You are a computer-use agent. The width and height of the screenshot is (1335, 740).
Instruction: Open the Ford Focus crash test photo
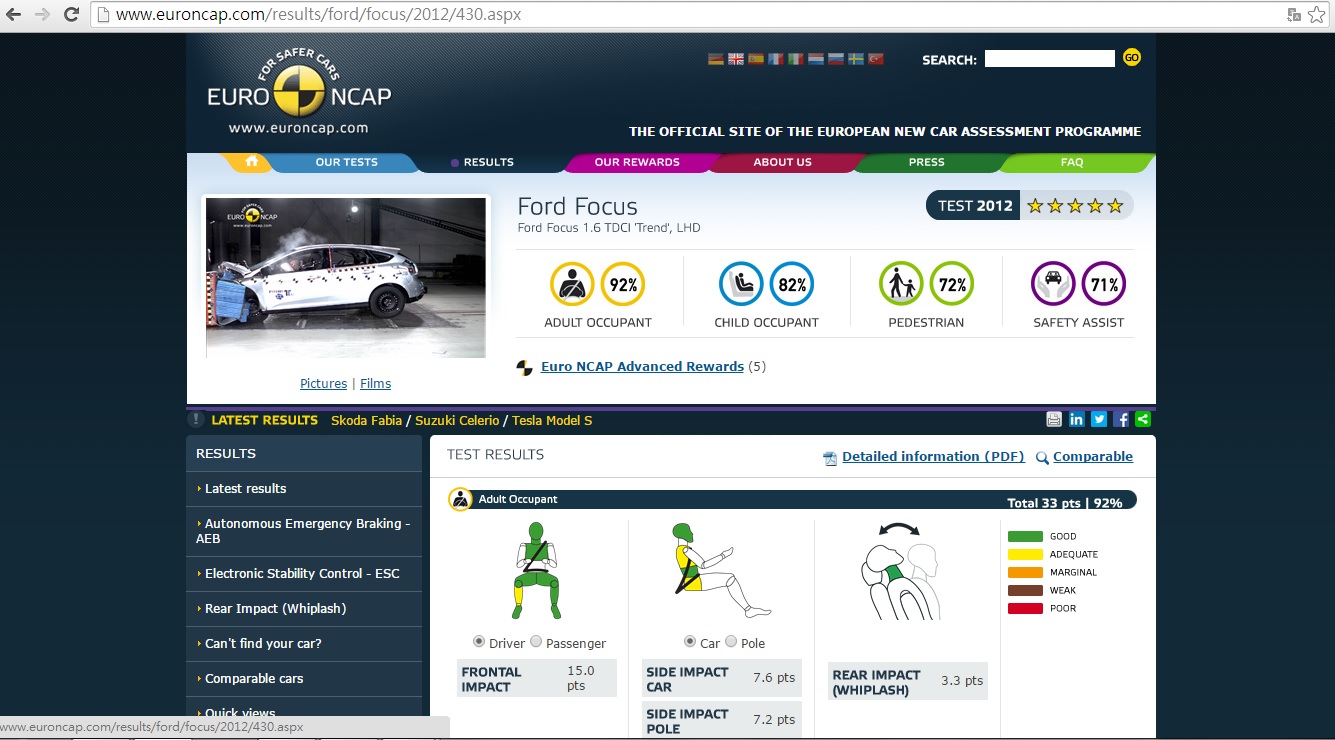[346, 277]
